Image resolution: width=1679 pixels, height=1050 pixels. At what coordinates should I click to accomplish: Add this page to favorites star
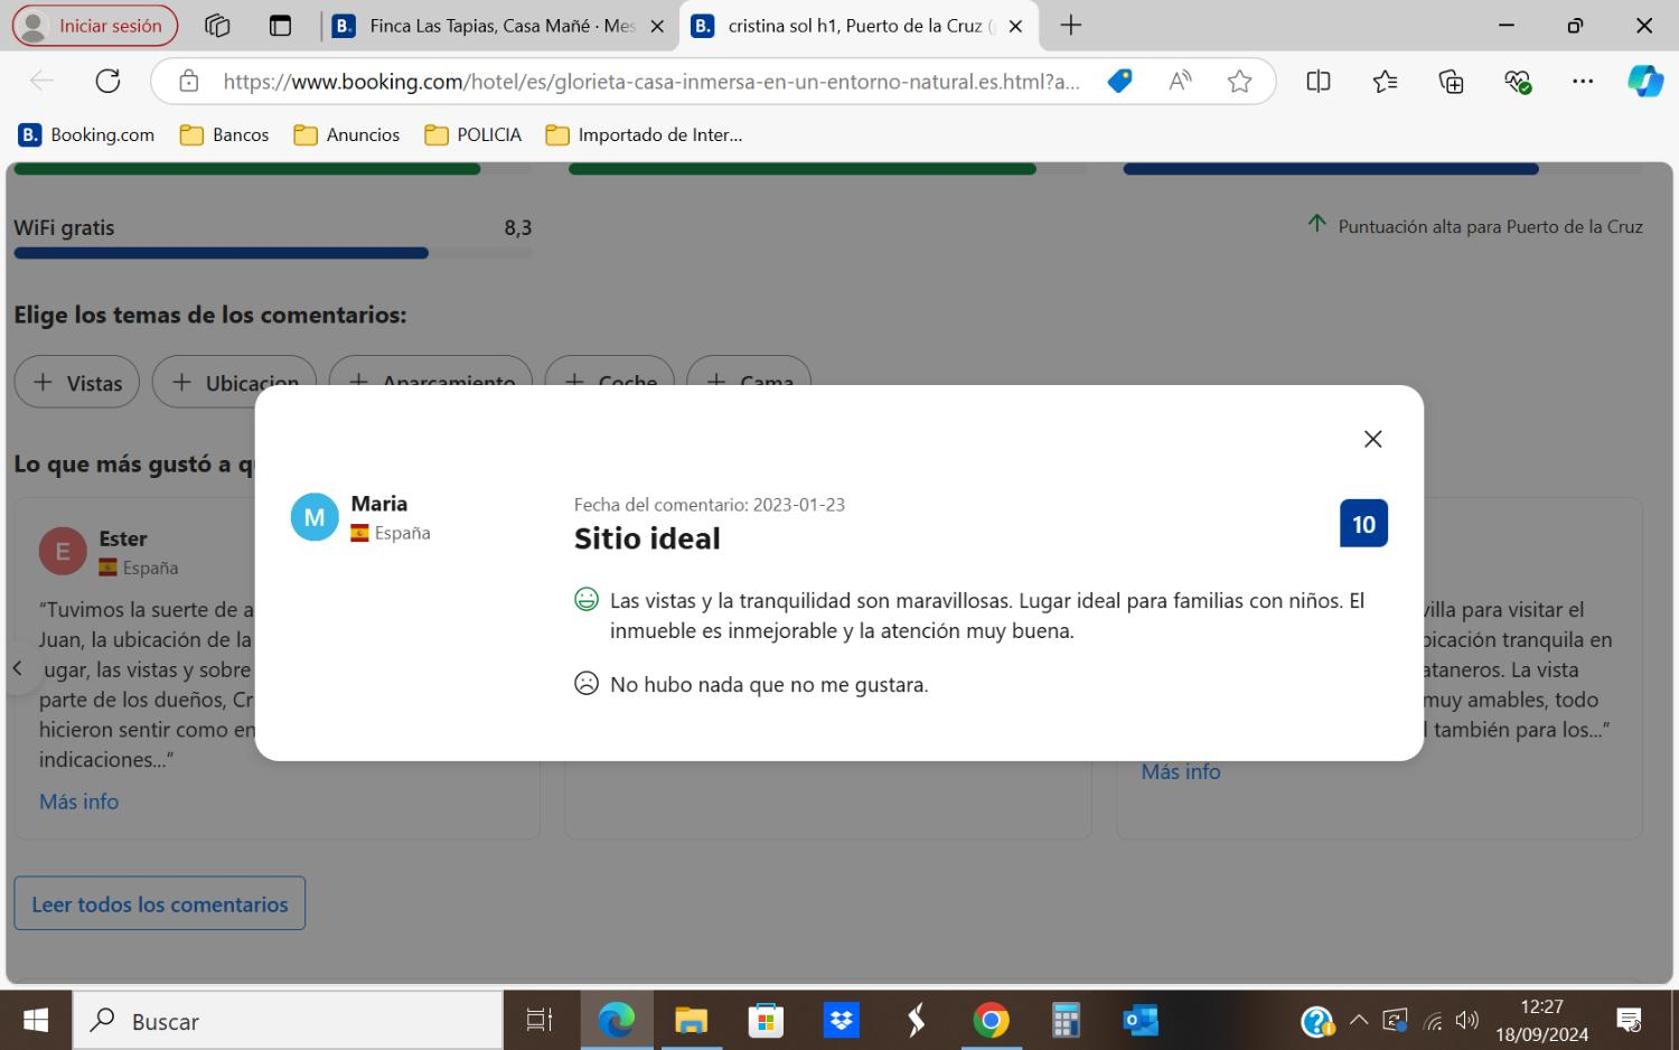(x=1240, y=81)
